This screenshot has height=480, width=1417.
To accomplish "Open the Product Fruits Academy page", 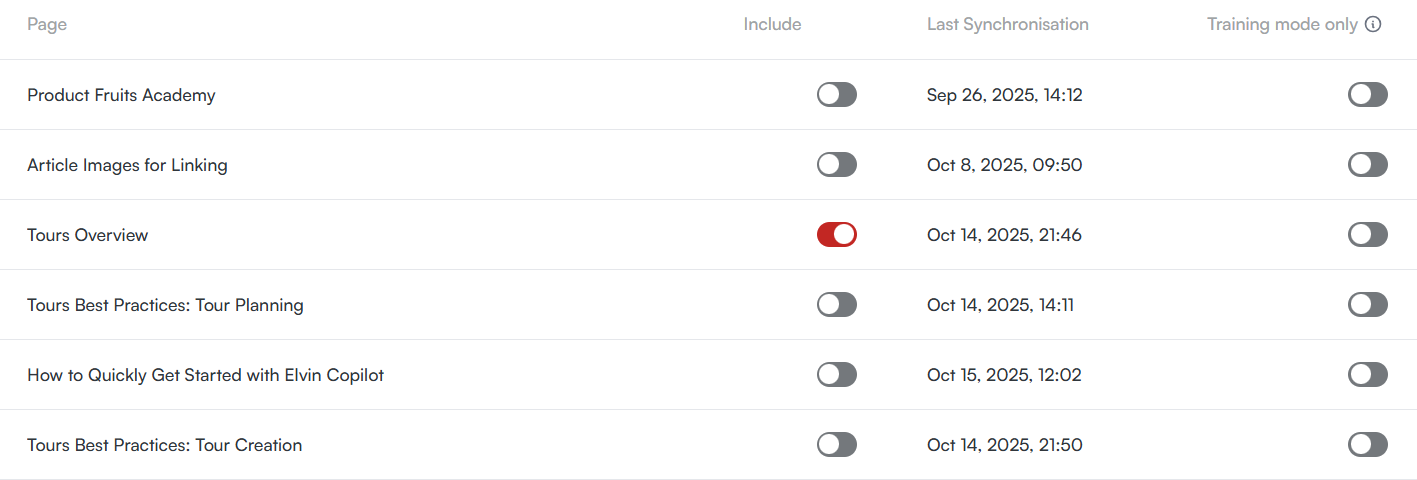I will coord(121,95).
